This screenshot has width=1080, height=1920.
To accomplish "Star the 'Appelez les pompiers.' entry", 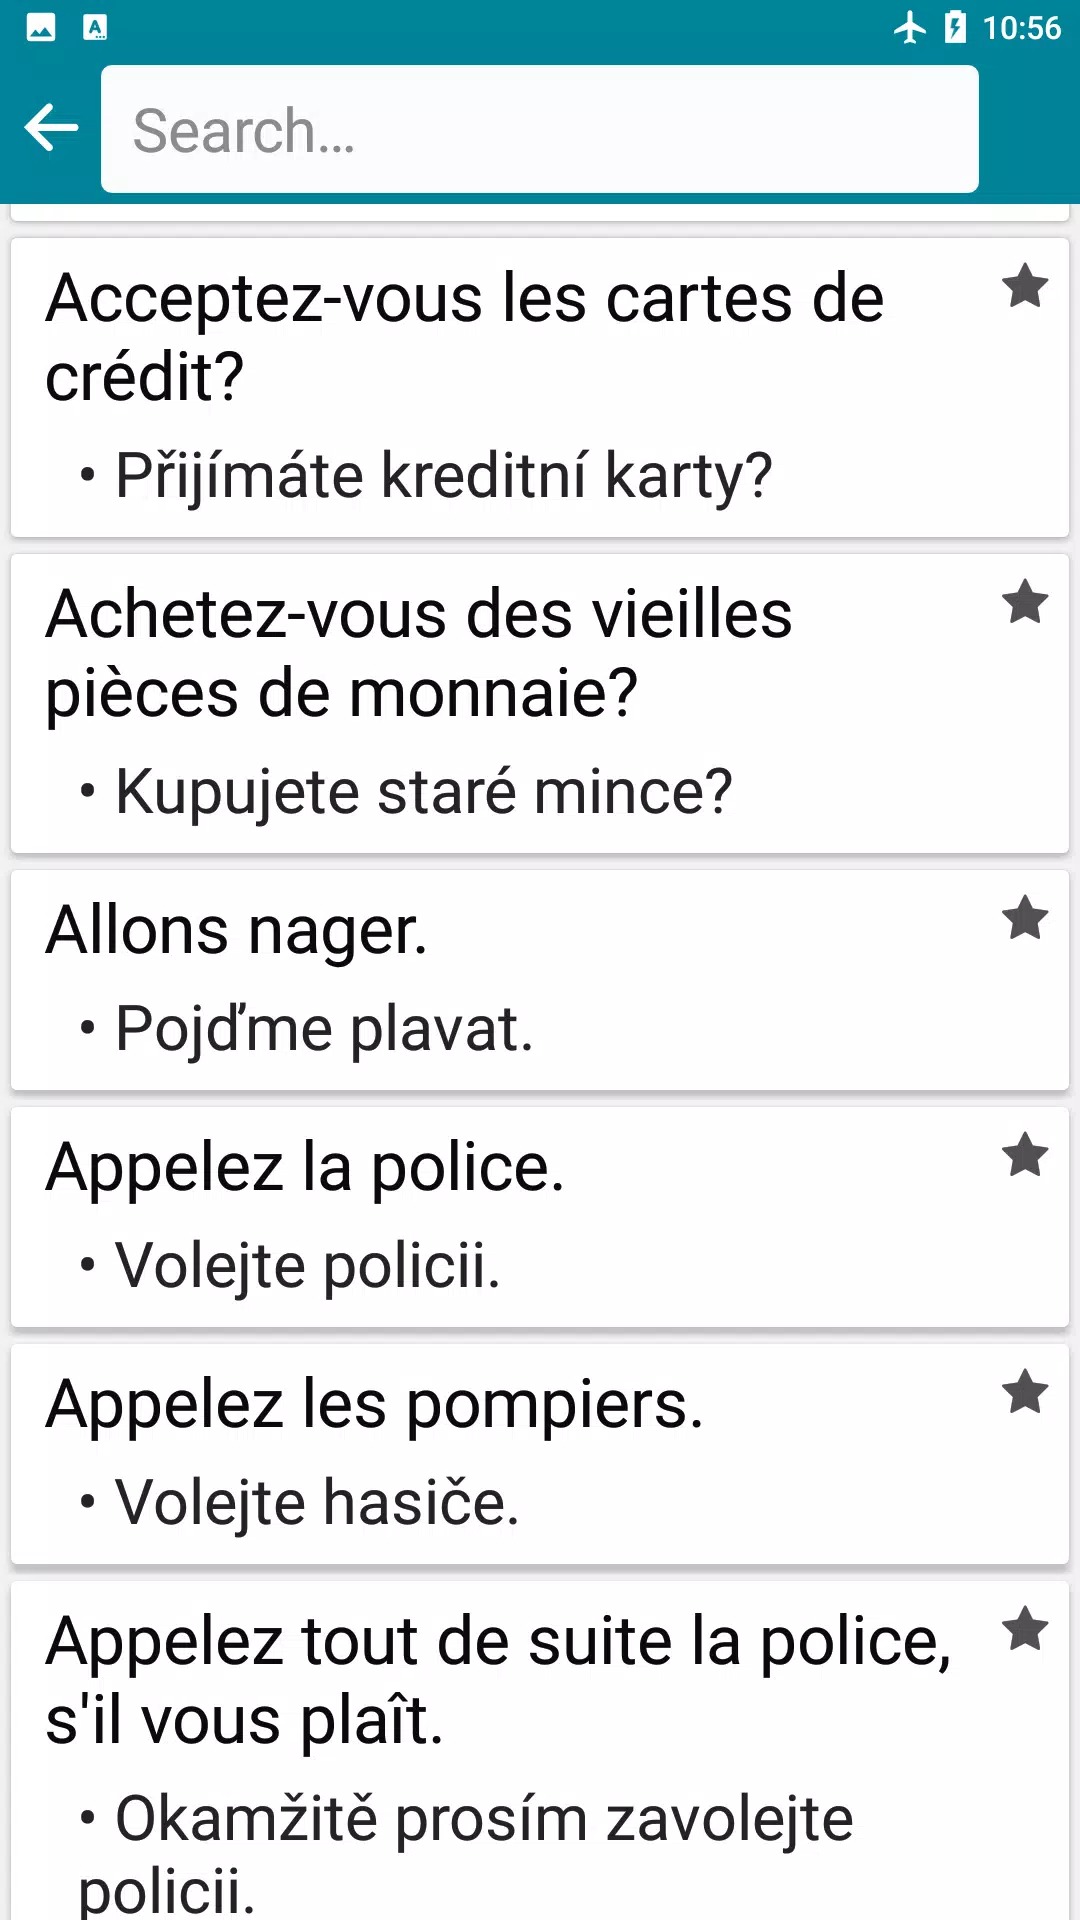I will click(x=1025, y=1393).
